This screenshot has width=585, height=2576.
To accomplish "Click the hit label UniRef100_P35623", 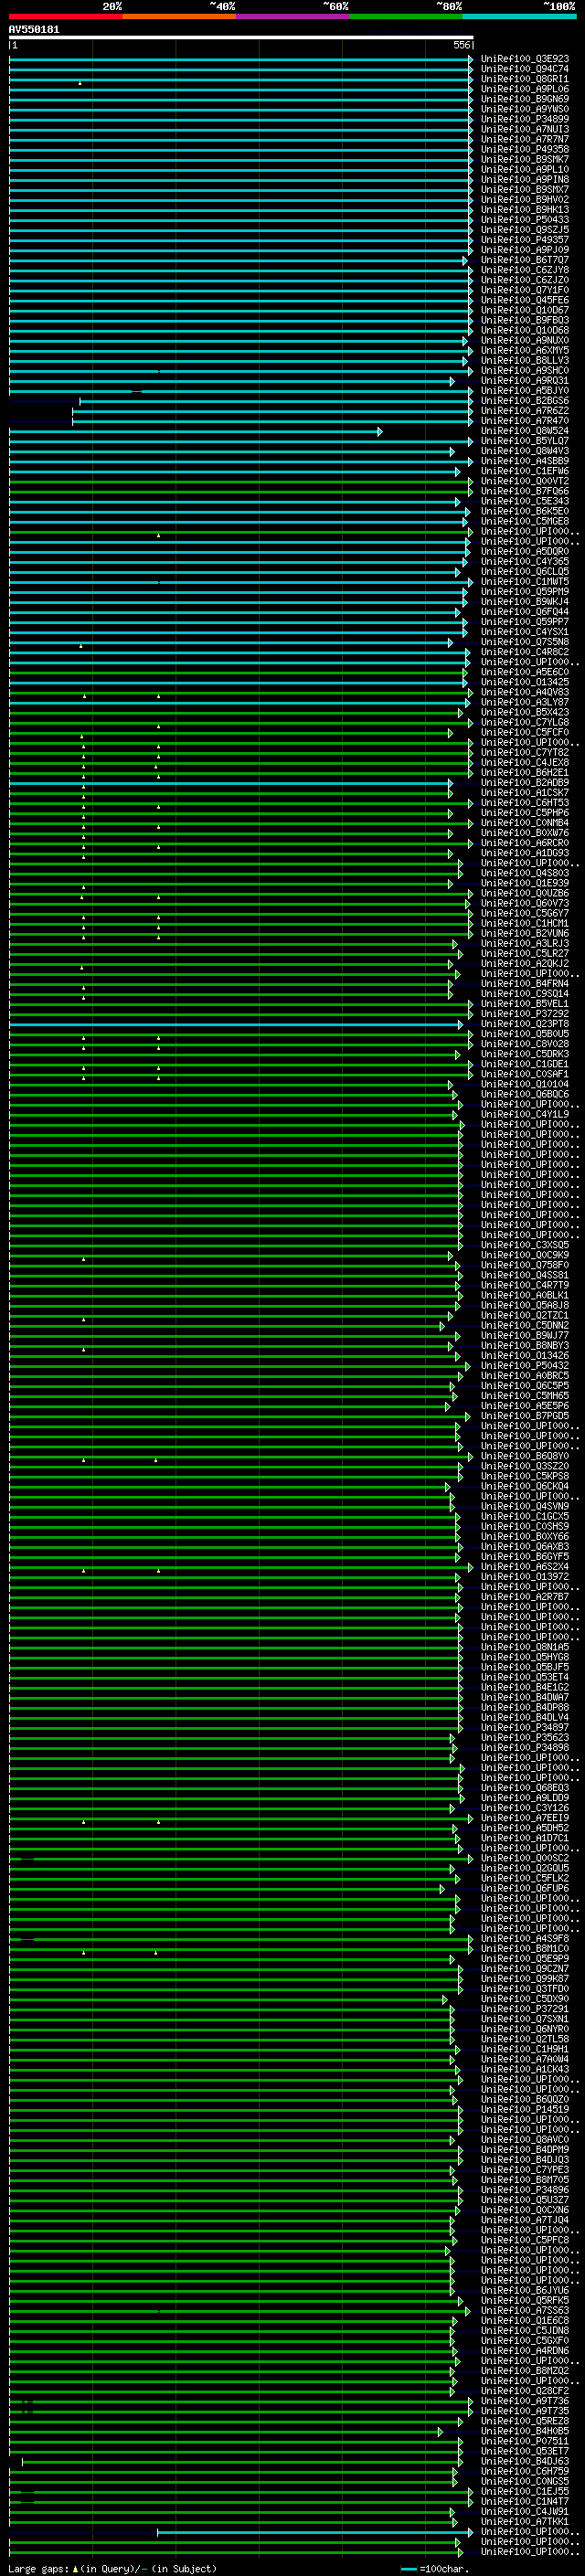I will pos(525,1738).
